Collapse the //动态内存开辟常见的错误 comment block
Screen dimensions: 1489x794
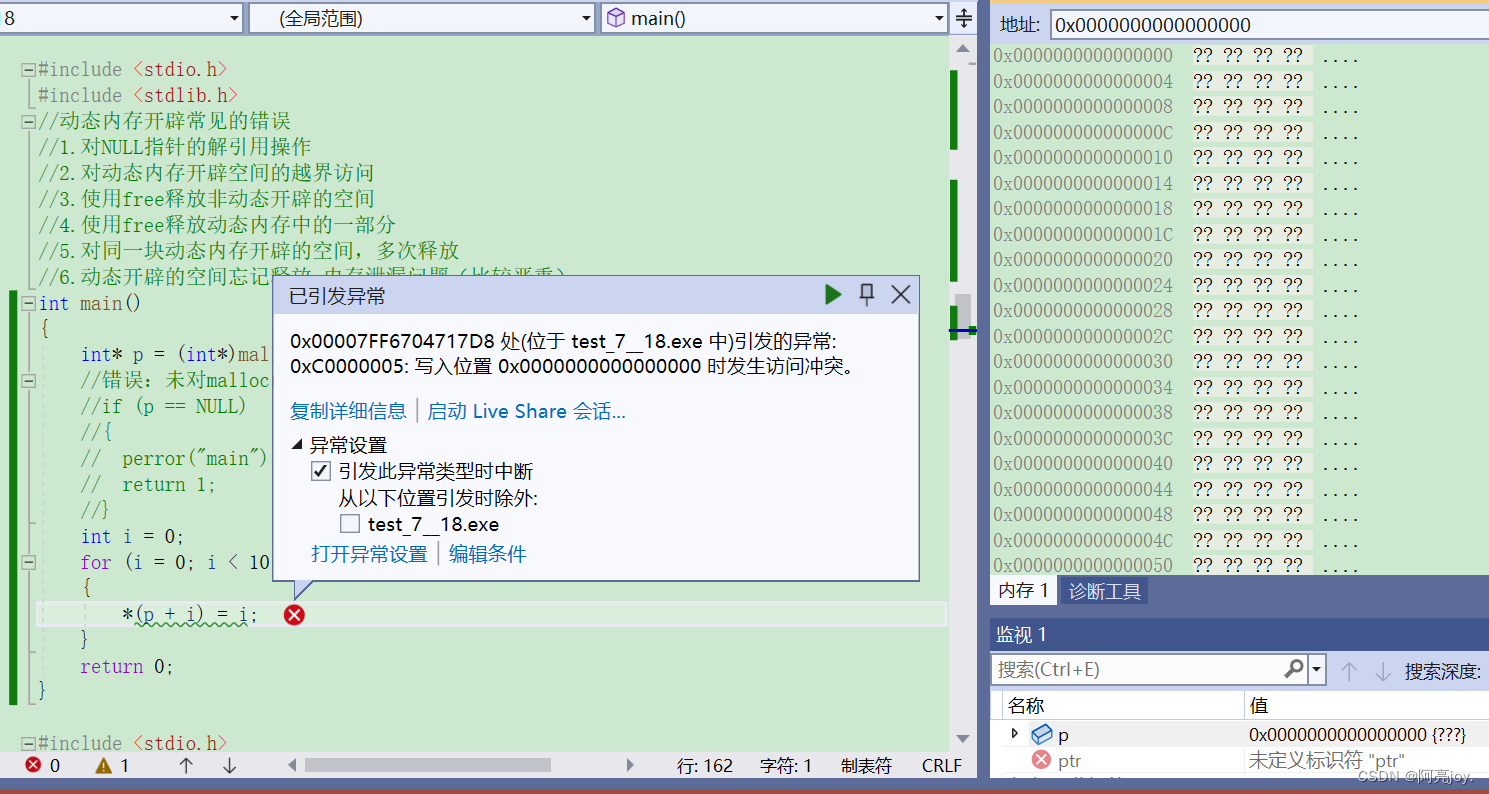27,121
